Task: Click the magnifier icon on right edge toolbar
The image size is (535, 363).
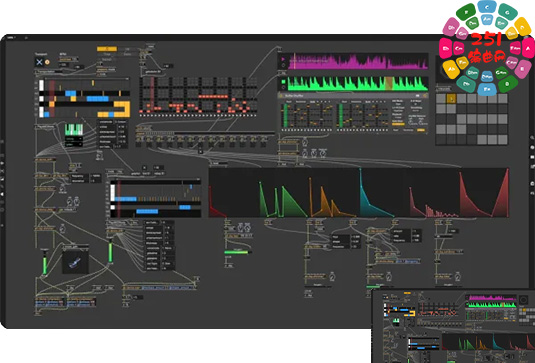Action: 532,137
